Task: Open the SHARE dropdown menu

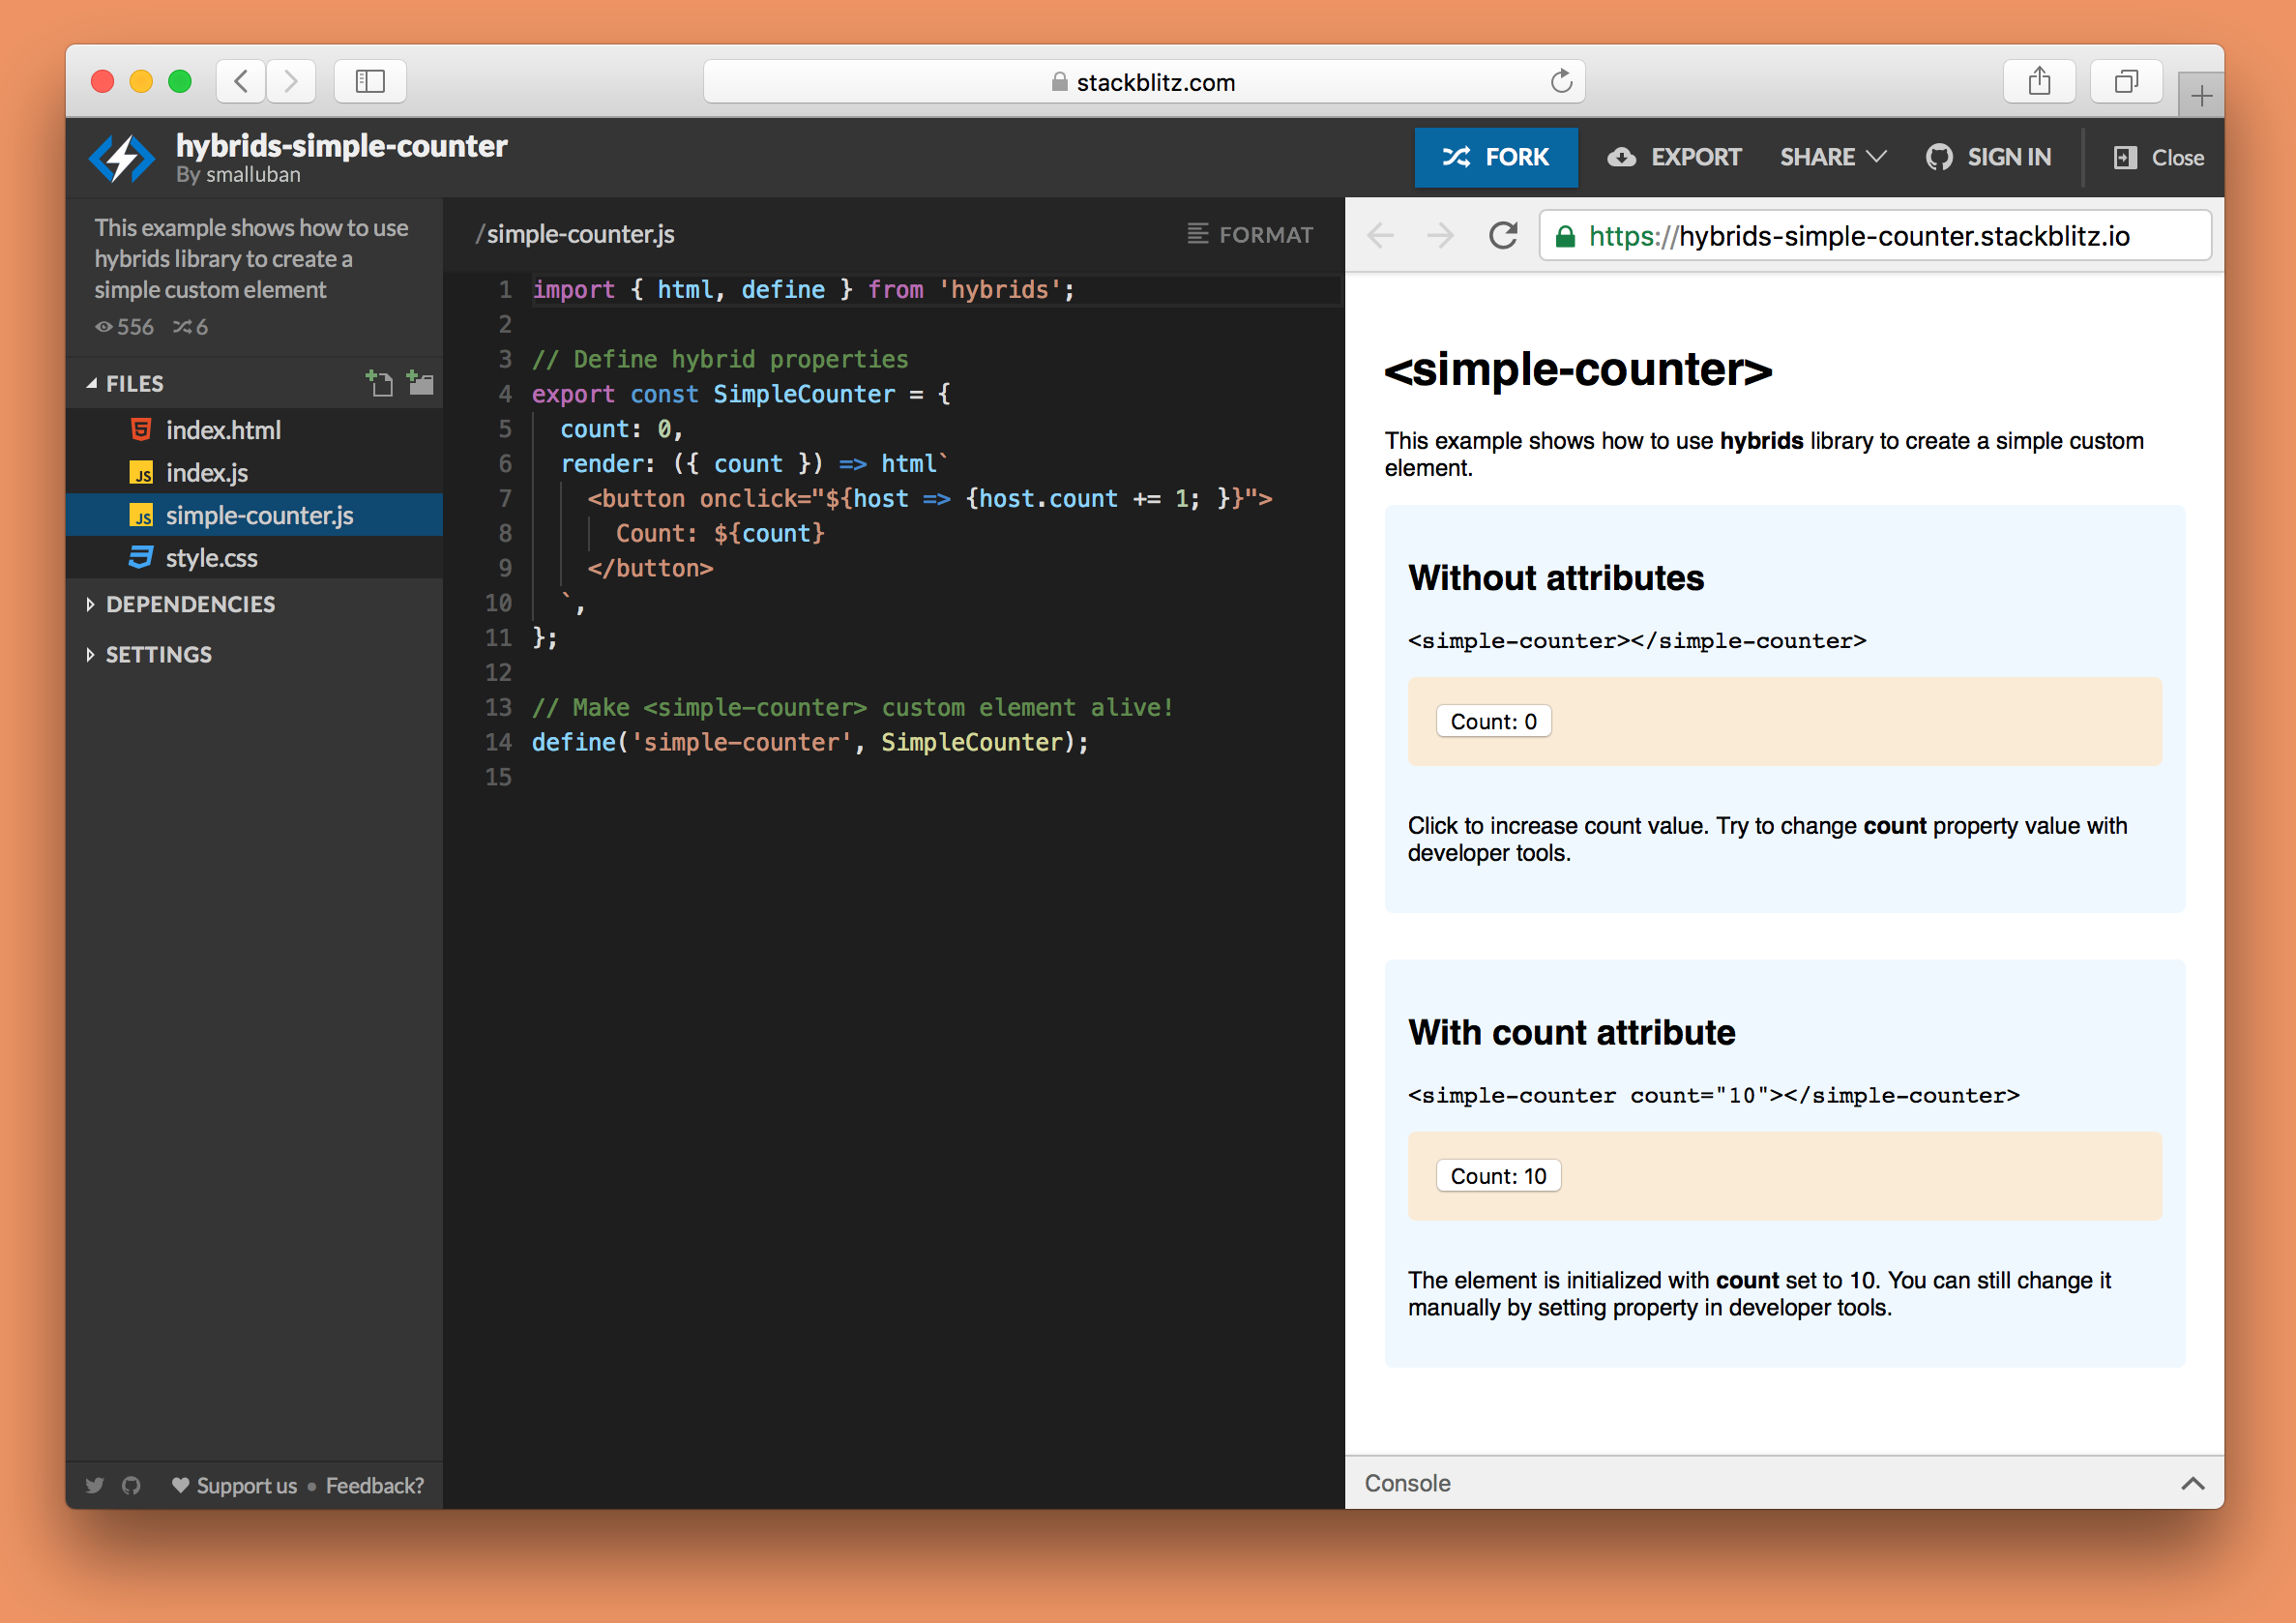Action: click(1832, 157)
